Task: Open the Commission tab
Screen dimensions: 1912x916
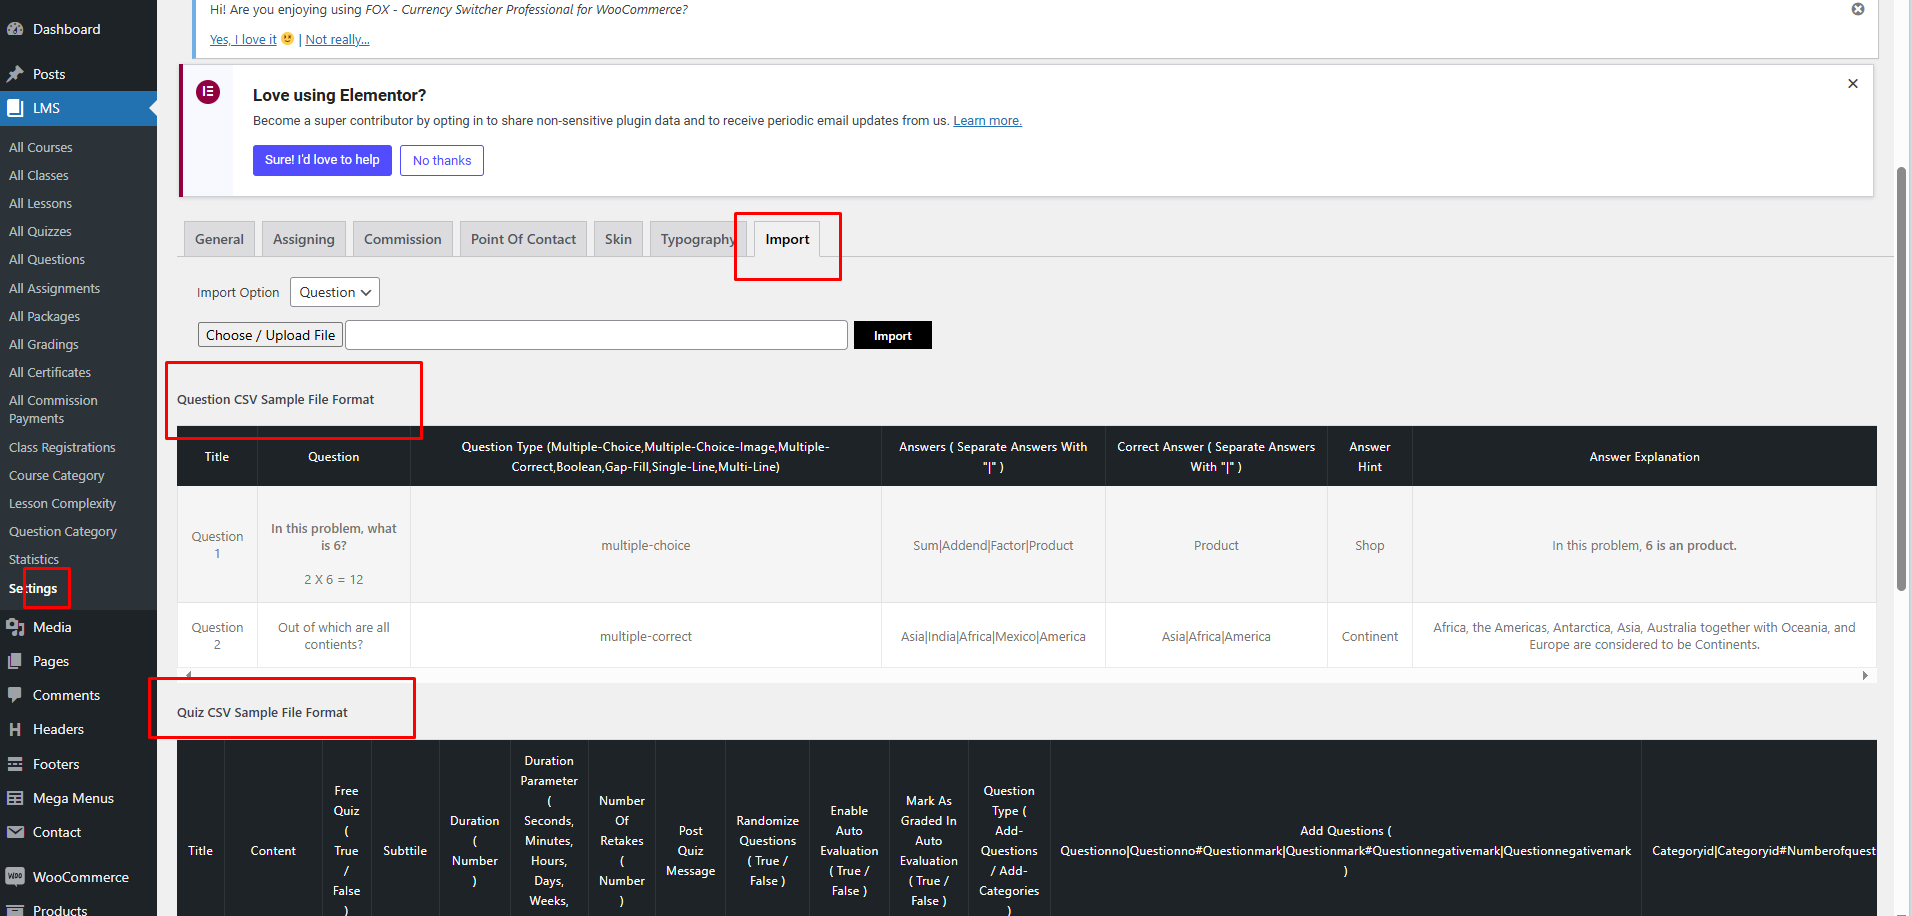Action: click(402, 239)
